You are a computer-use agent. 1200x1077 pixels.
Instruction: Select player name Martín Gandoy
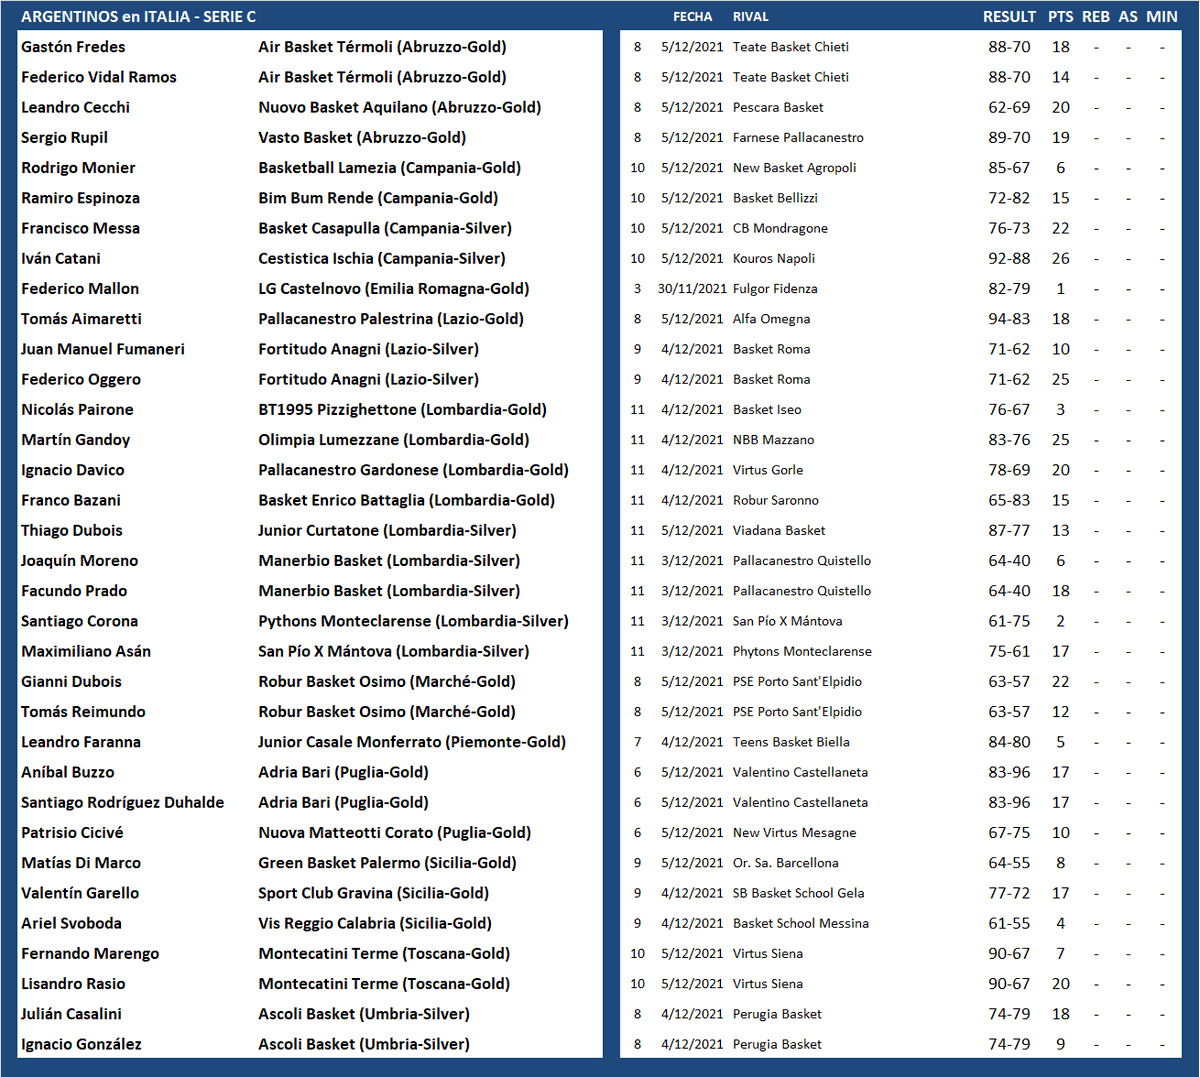pyautogui.click(x=75, y=440)
